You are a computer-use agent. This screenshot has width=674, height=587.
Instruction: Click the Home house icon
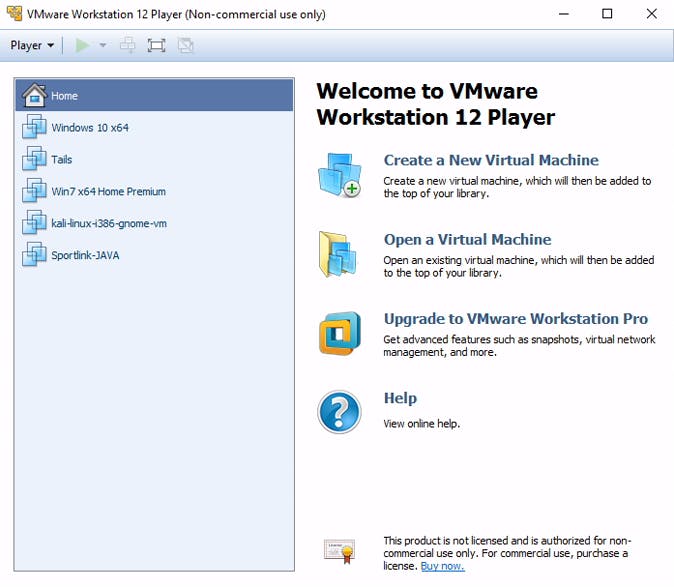34,95
